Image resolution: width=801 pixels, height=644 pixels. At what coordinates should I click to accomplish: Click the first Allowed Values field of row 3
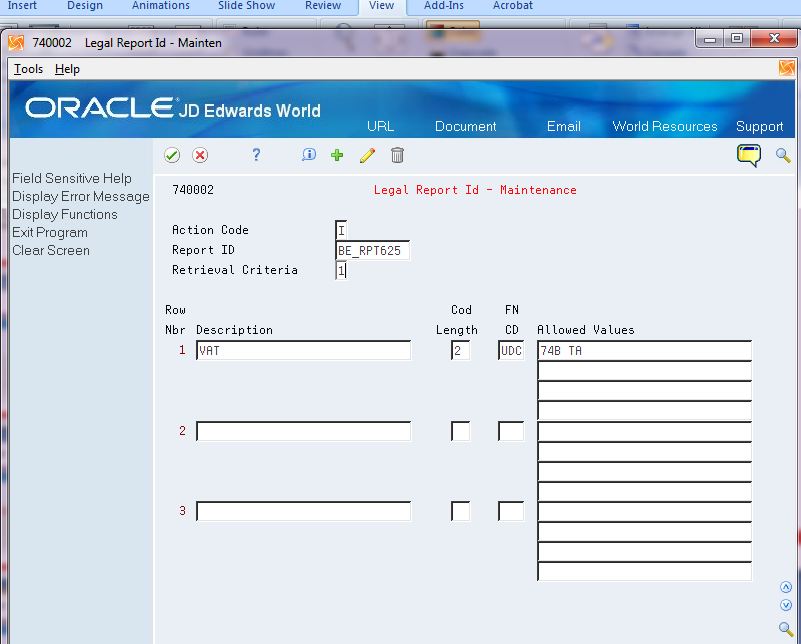click(x=645, y=512)
